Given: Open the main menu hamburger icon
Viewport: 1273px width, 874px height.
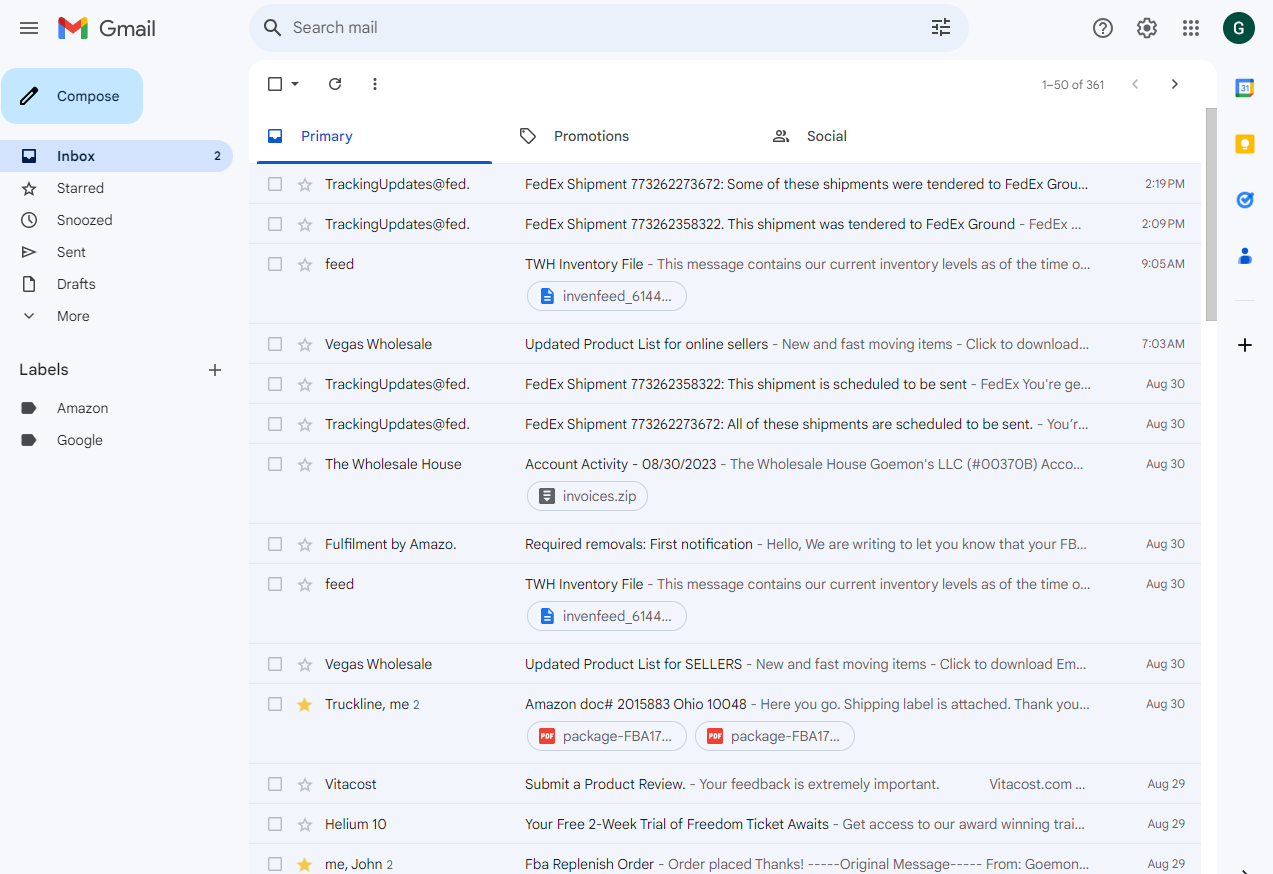Looking at the screenshot, I should [x=29, y=28].
